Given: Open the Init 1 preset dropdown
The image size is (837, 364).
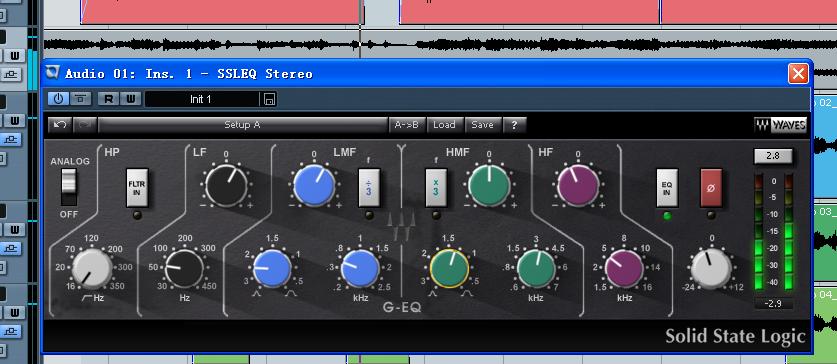Looking at the screenshot, I should coord(202,99).
